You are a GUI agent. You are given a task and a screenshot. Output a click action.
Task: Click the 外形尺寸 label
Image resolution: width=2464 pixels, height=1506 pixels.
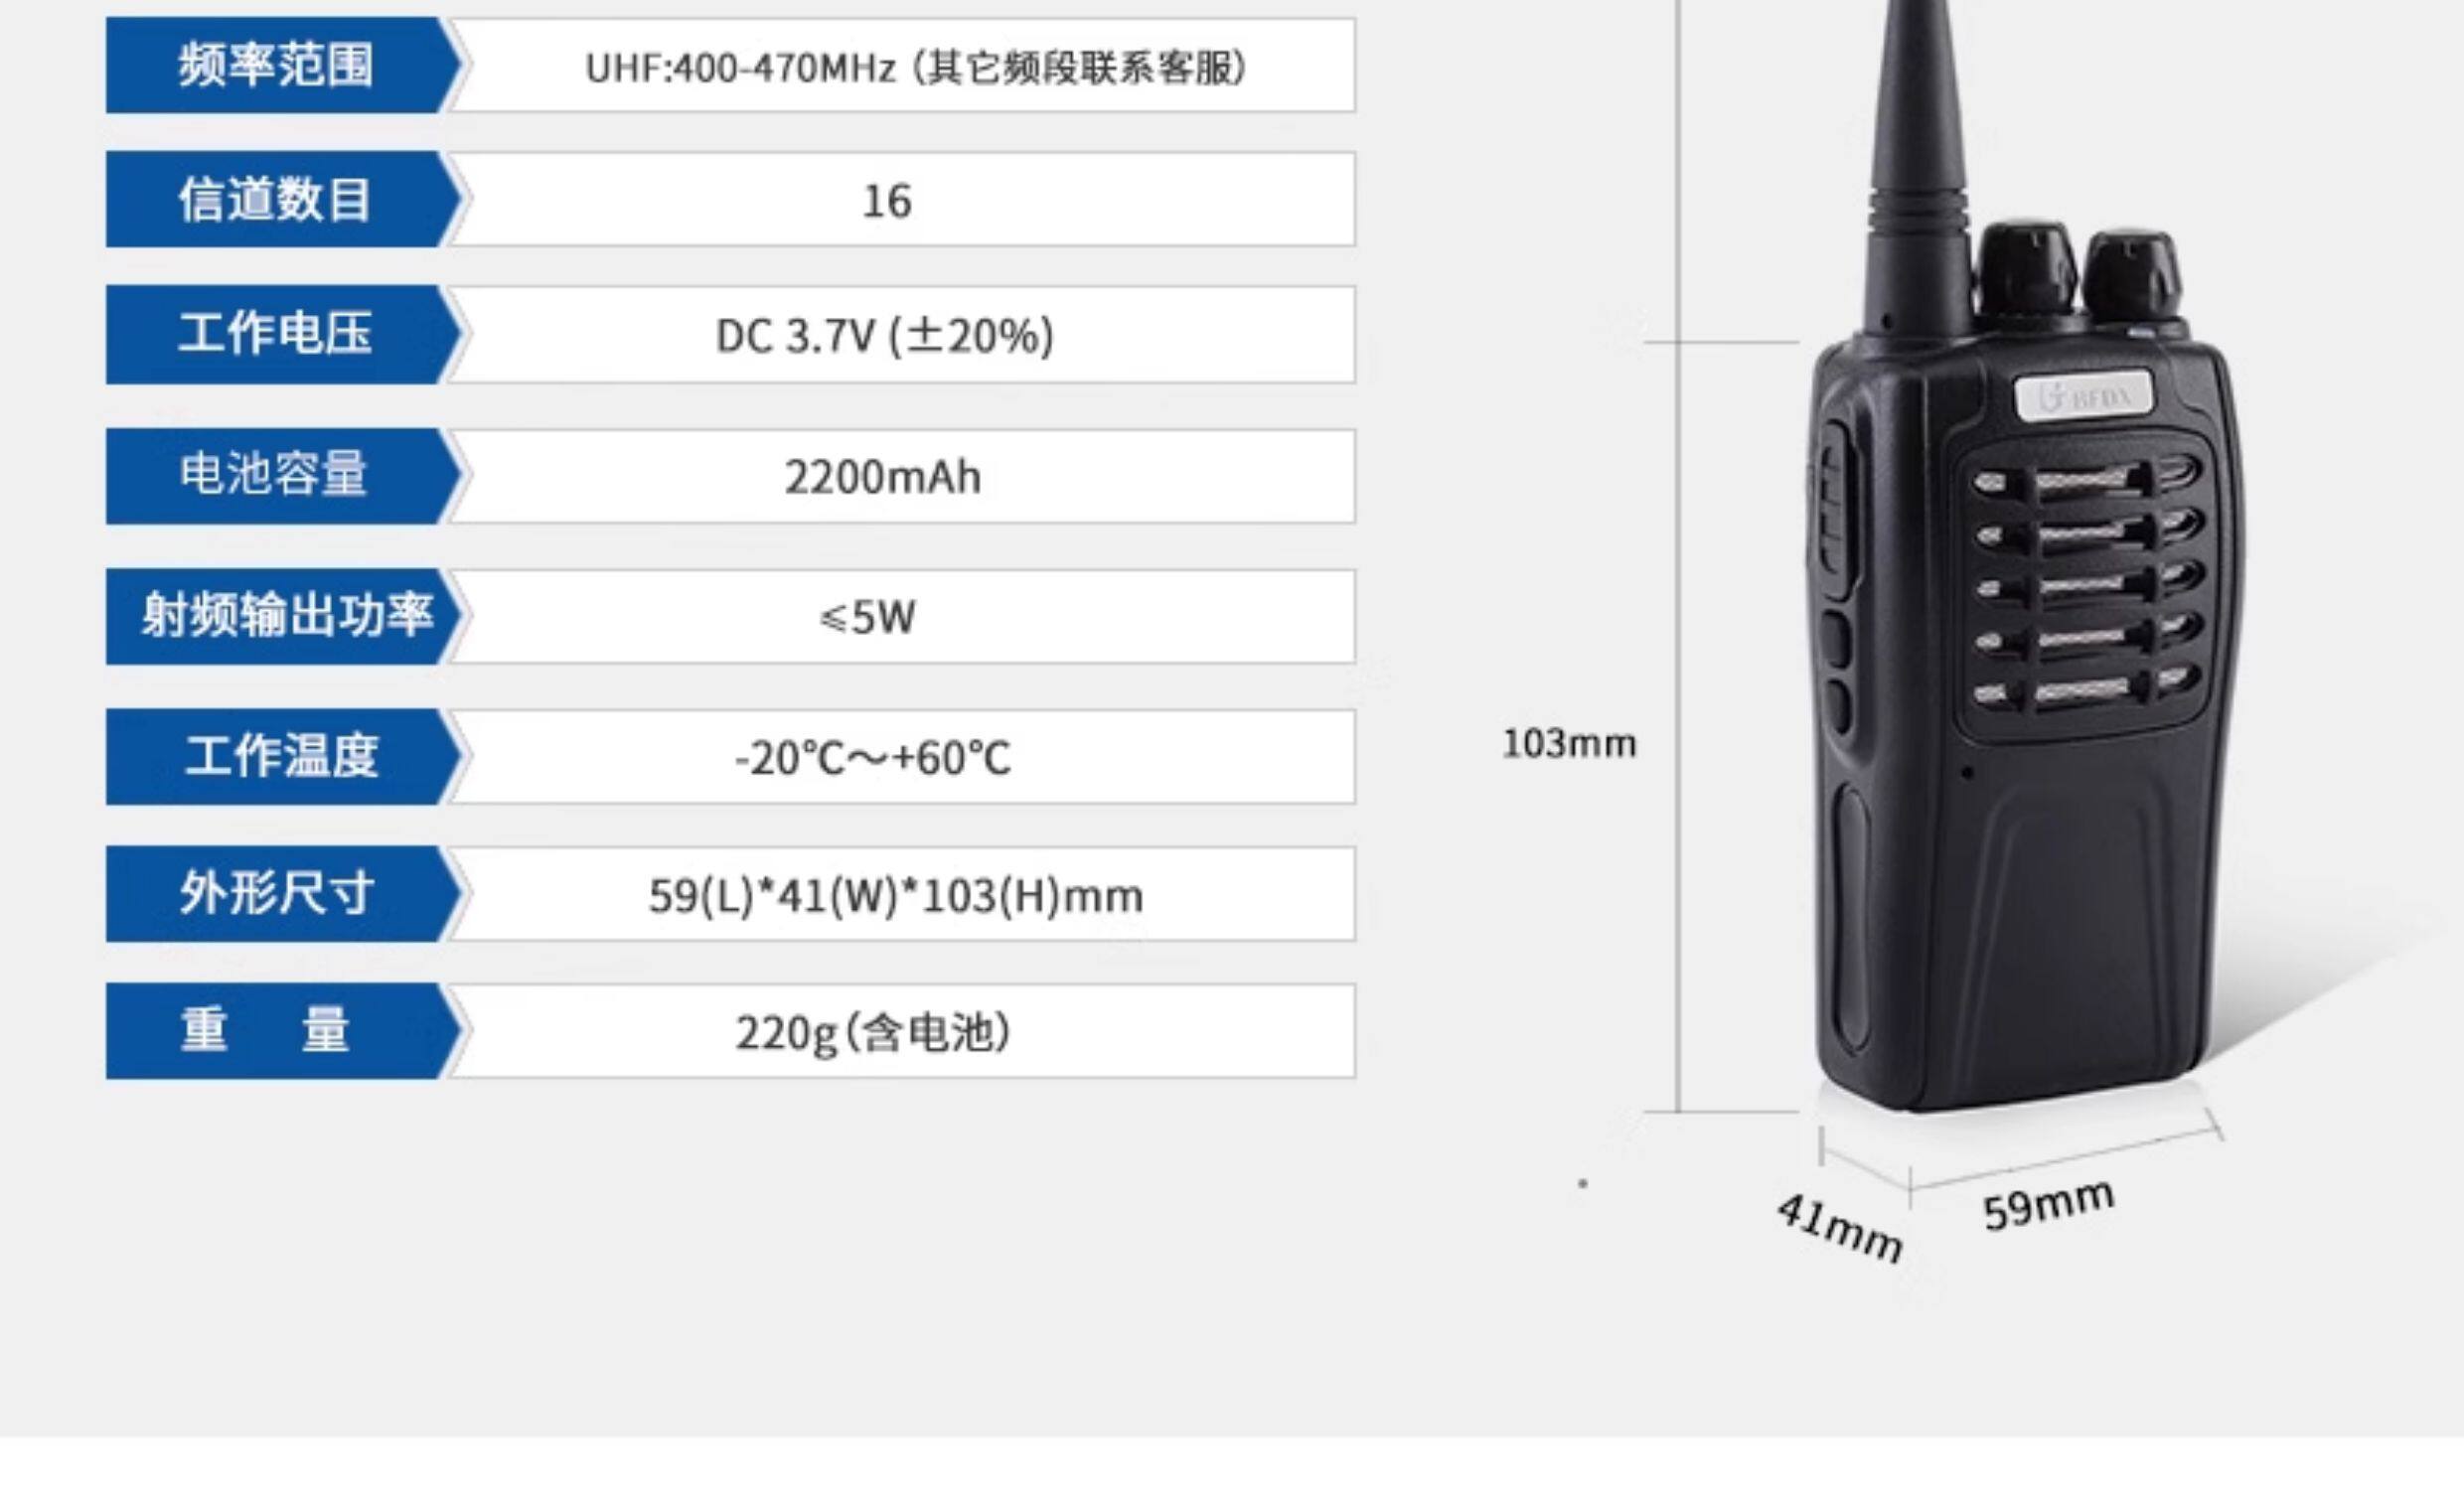282,893
